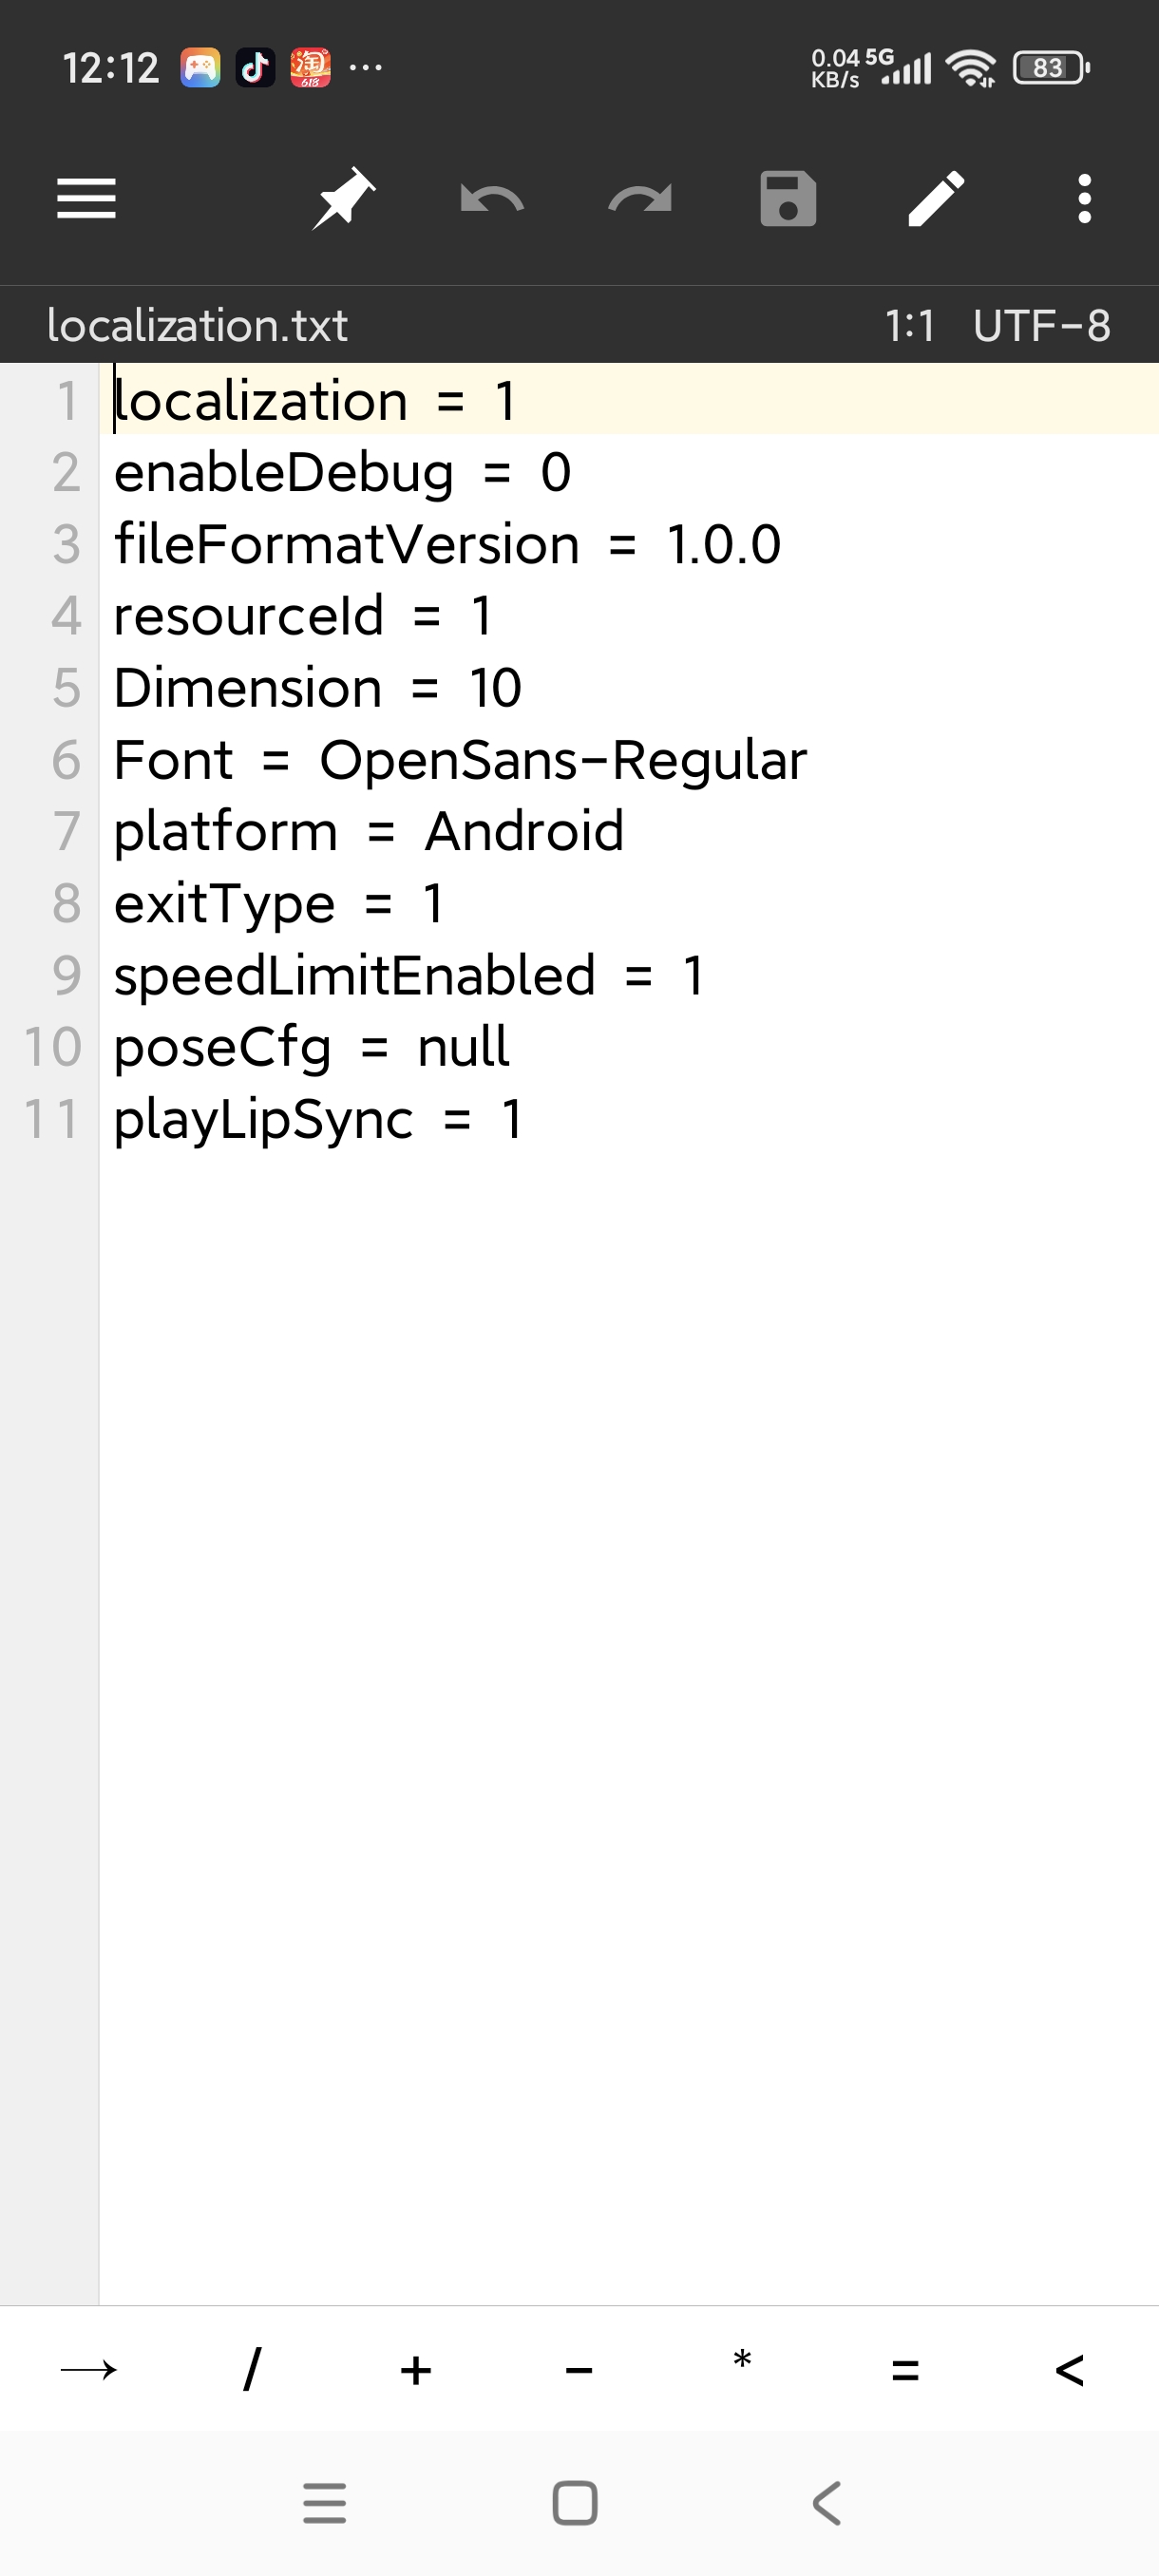
Task: Tap the 1:1 cursor position indicator
Action: tap(909, 325)
